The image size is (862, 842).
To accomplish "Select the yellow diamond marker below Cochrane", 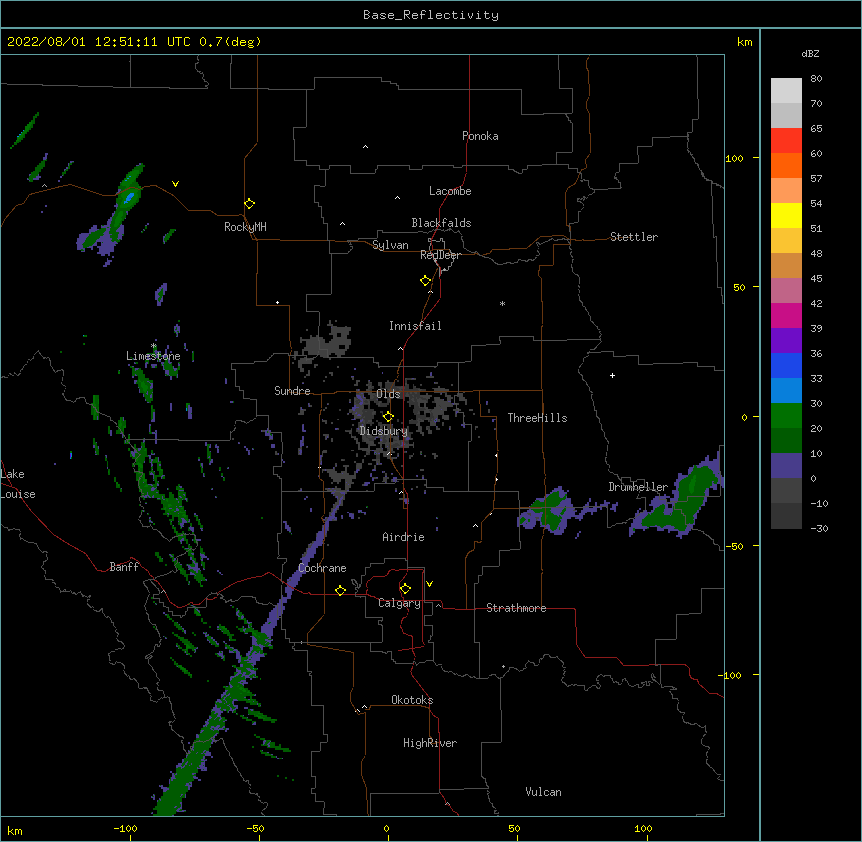I will [x=340, y=590].
